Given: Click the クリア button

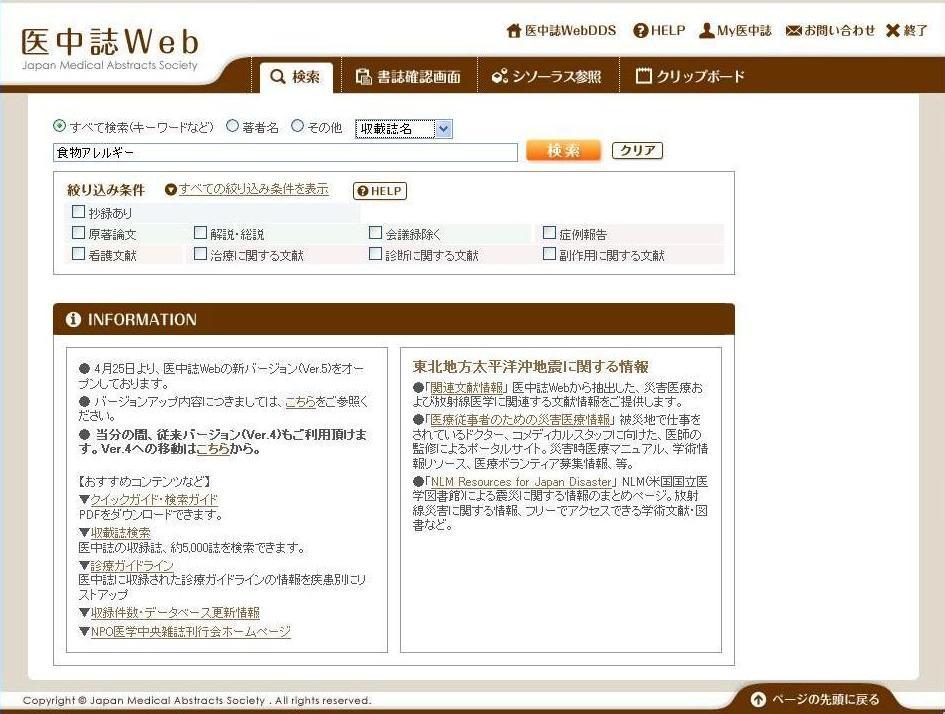Looking at the screenshot, I should [x=637, y=150].
